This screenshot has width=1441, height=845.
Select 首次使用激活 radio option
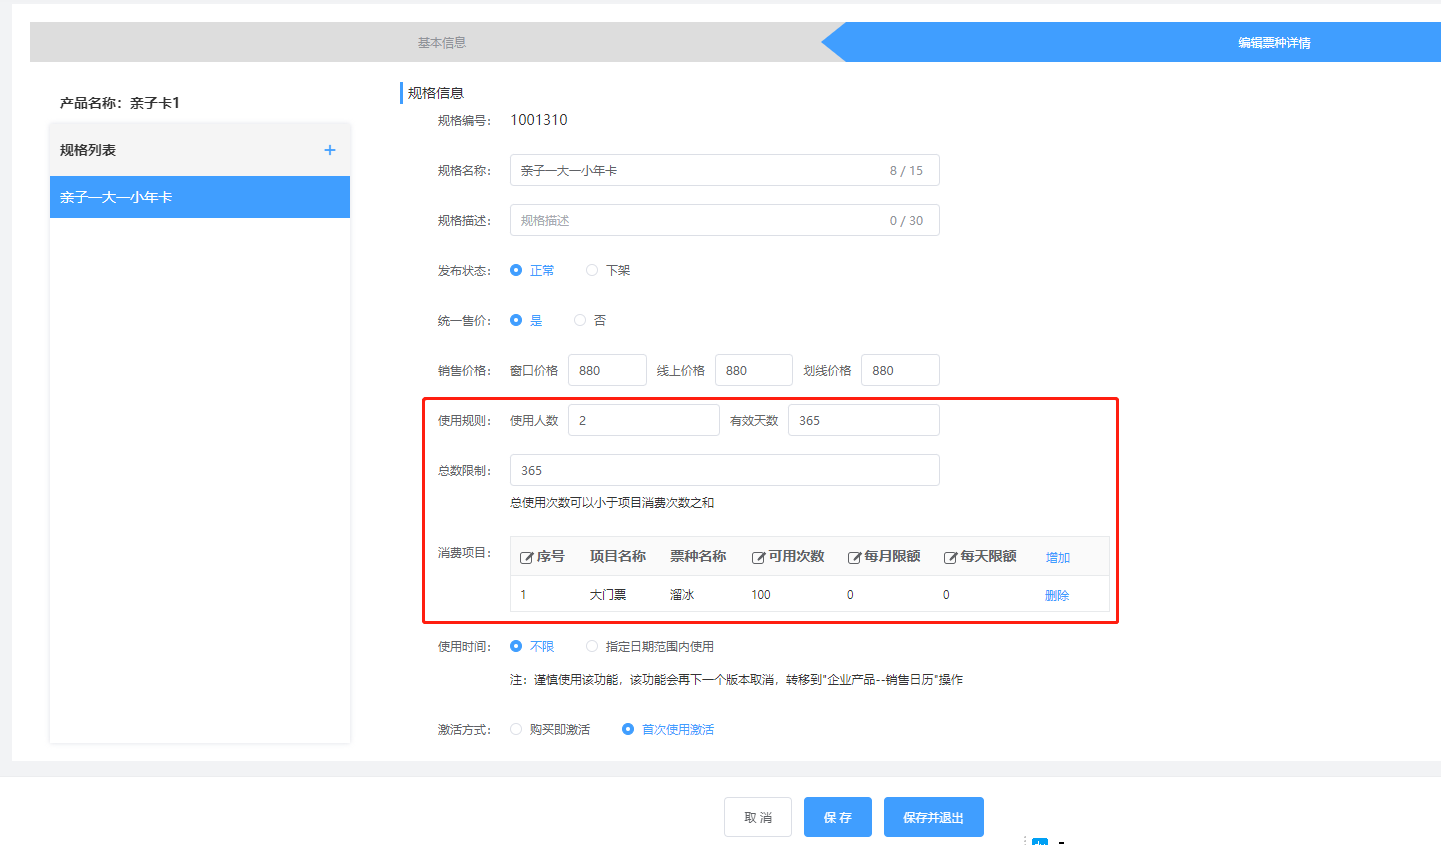[628, 729]
